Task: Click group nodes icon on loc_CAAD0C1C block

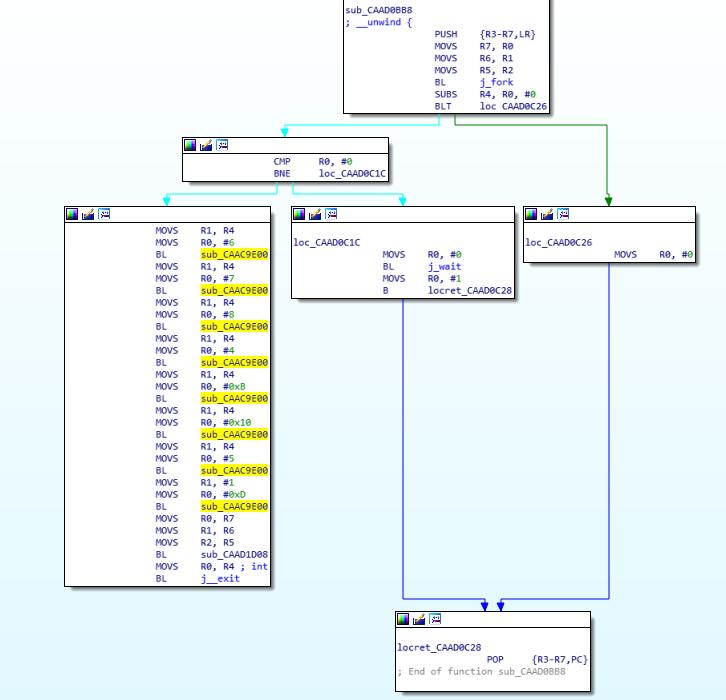Action: [x=332, y=214]
